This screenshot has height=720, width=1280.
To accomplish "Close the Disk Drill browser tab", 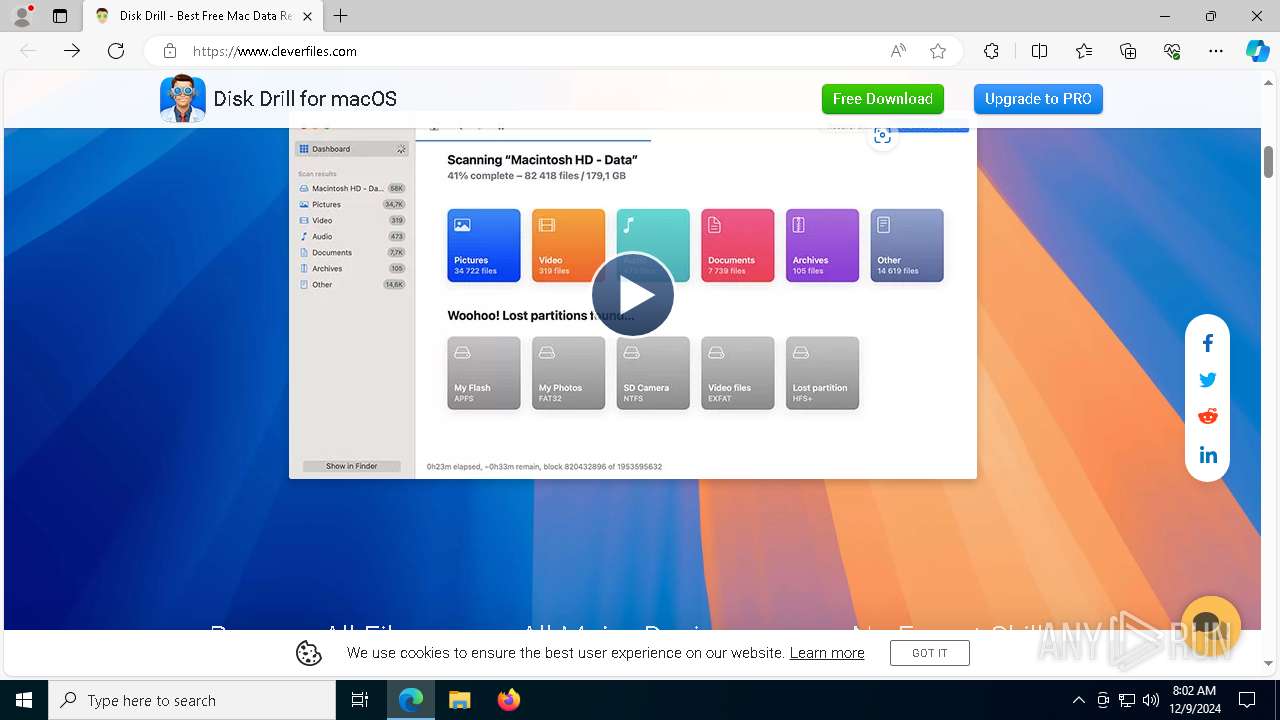I will coord(308,16).
